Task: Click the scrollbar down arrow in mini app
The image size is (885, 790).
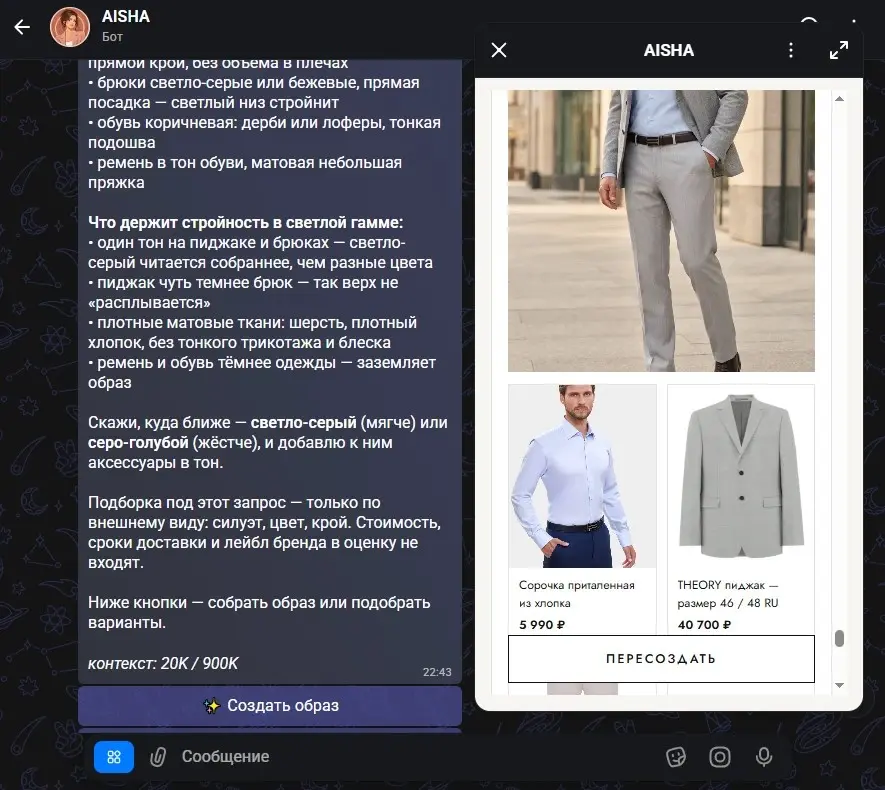Action: (x=839, y=685)
